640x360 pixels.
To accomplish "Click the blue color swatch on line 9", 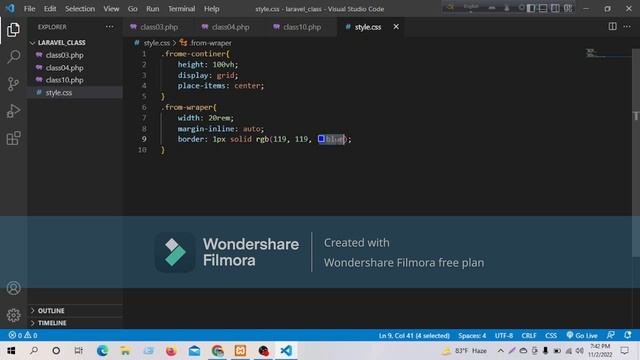I will pos(321,139).
